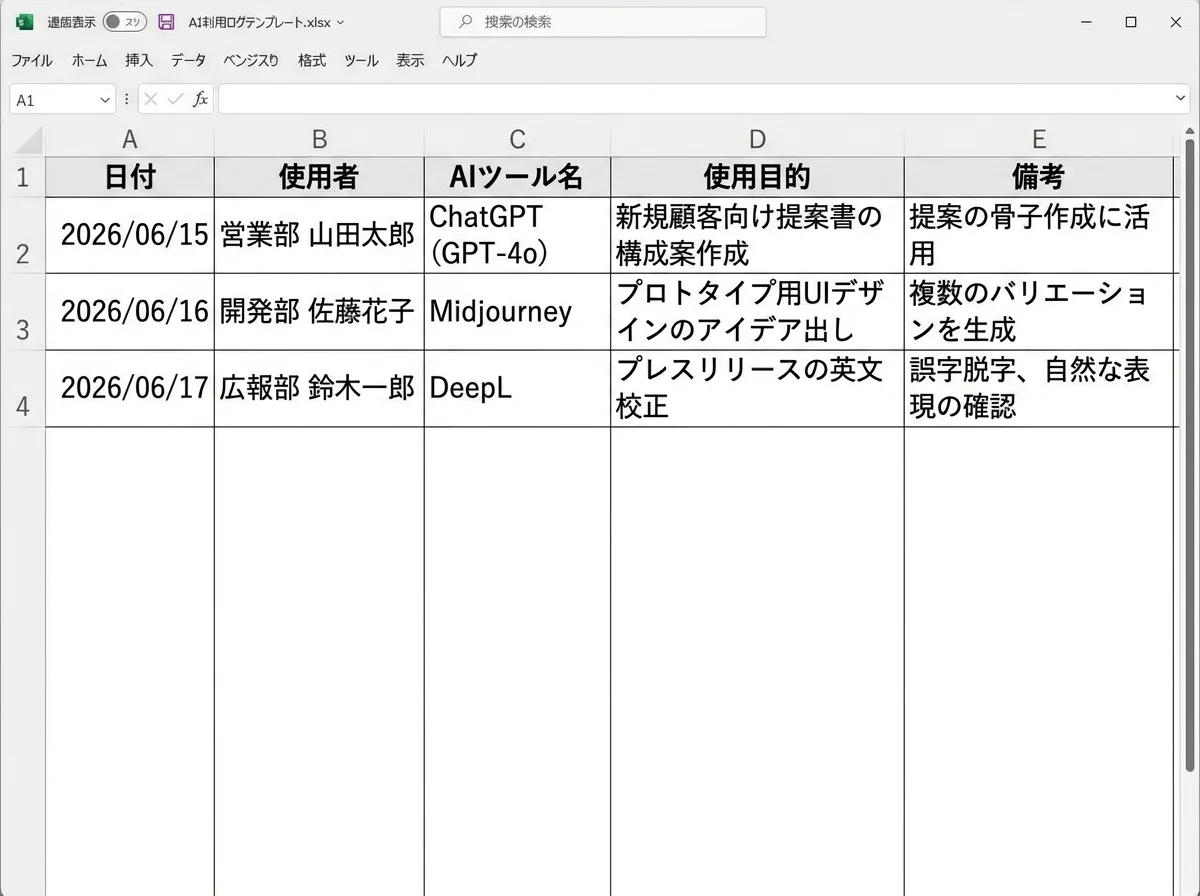Viewport: 1200px width, 896px height.
Task: Open the 表示 menu
Action: click(410, 60)
